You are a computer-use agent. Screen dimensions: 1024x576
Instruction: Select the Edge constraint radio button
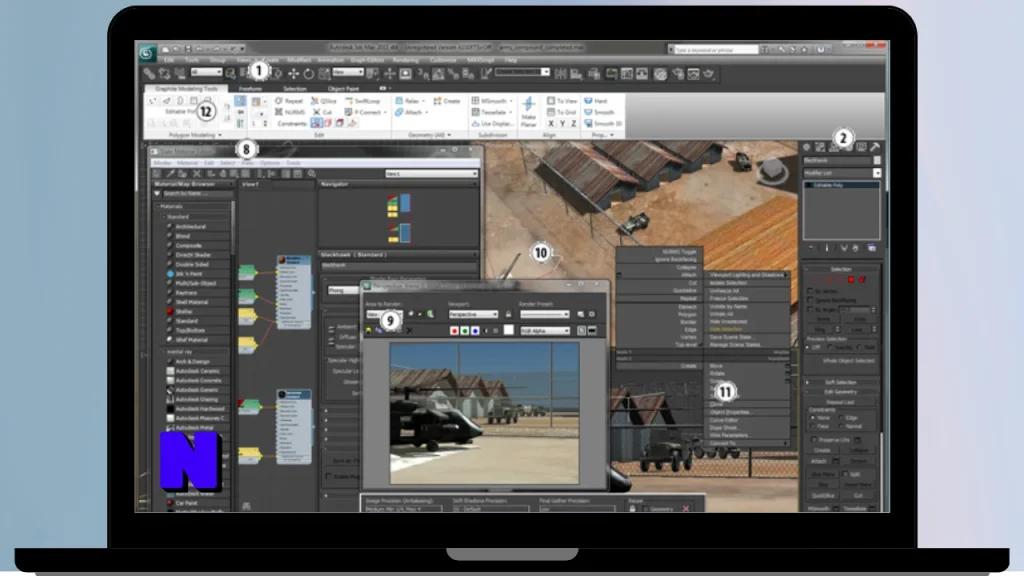tap(842, 418)
